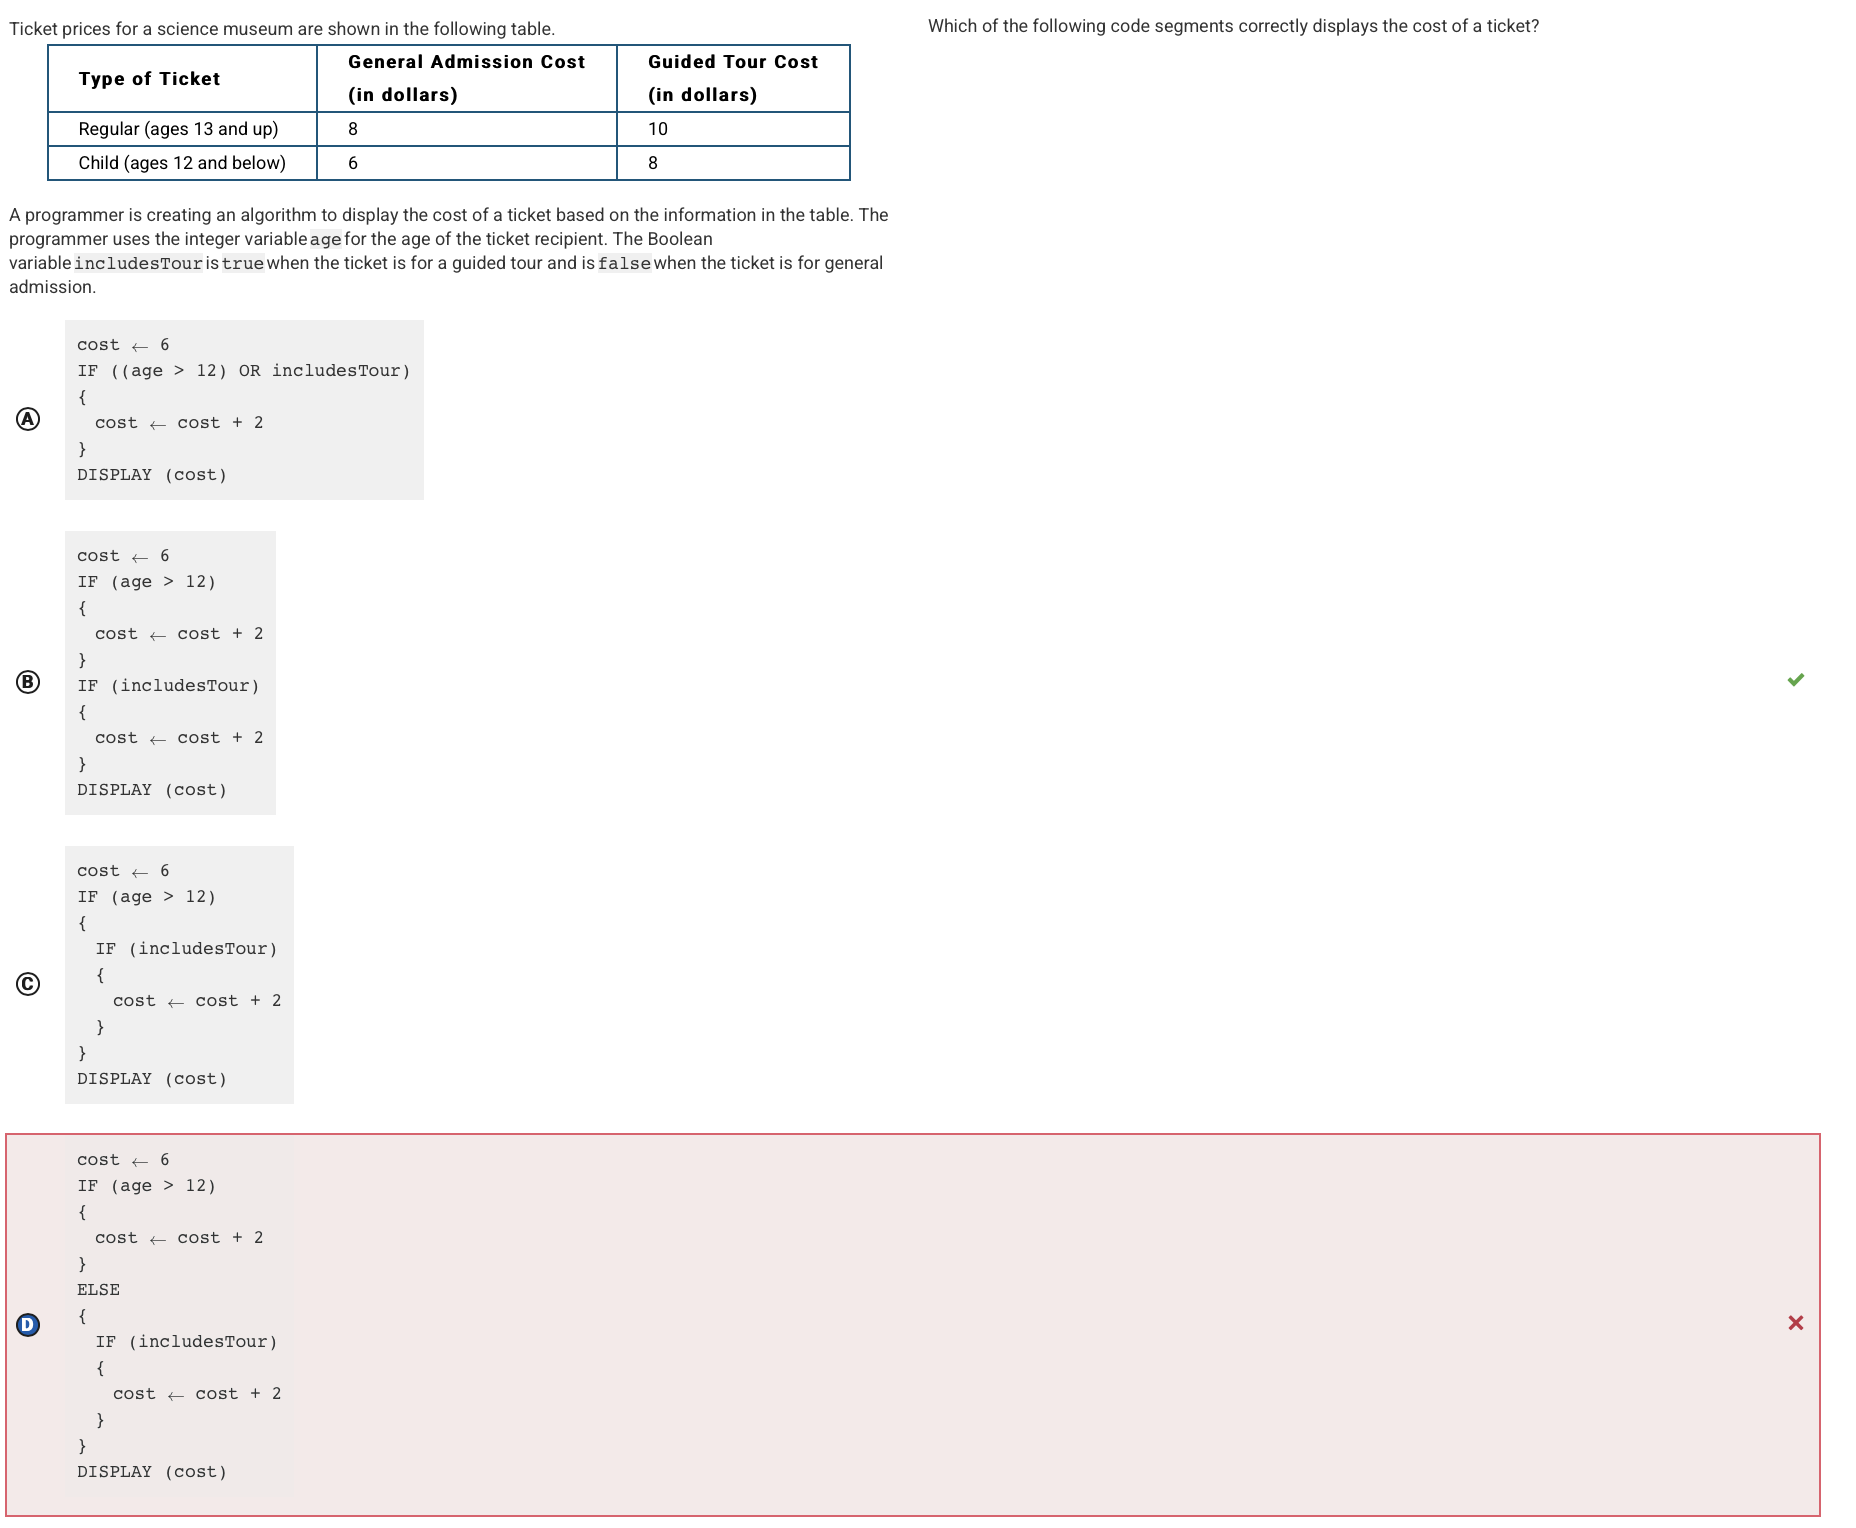The image size is (1856, 1528).
Task: Click the Child general admission cost 6
Action: click(353, 163)
